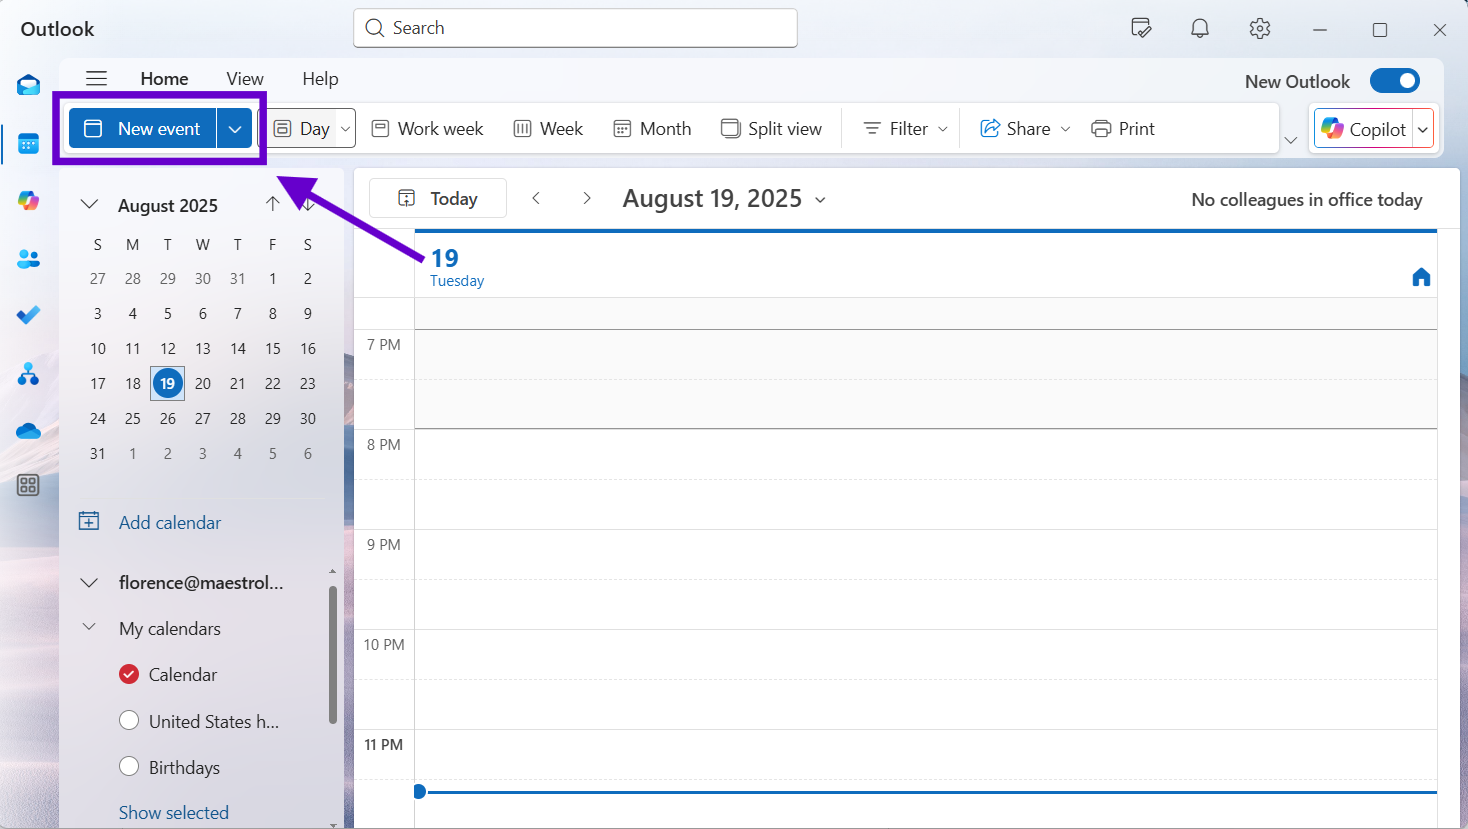Viewport: 1468px width, 829px height.
Task: Open the View tab
Action: tap(245, 78)
